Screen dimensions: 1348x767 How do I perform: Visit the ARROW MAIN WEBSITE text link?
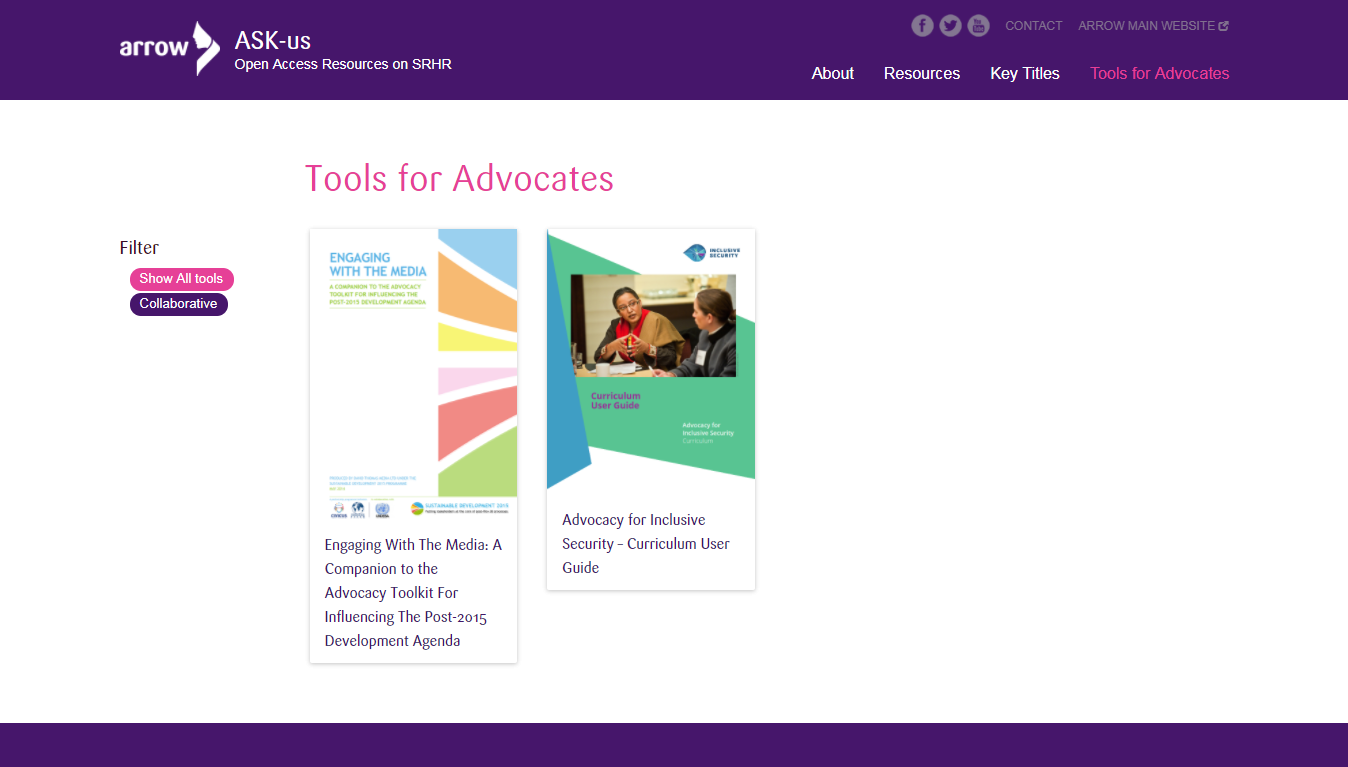[x=1146, y=26]
